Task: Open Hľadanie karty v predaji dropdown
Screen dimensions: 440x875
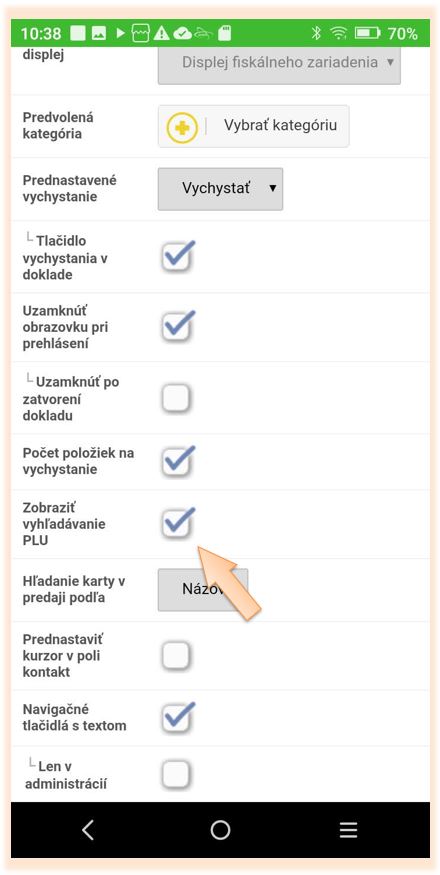Action: pyautogui.click(x=203, y=589)
